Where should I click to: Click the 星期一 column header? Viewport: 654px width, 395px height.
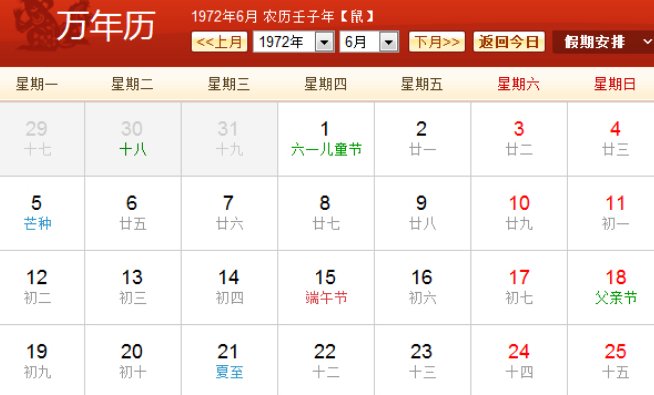point(37,84)
